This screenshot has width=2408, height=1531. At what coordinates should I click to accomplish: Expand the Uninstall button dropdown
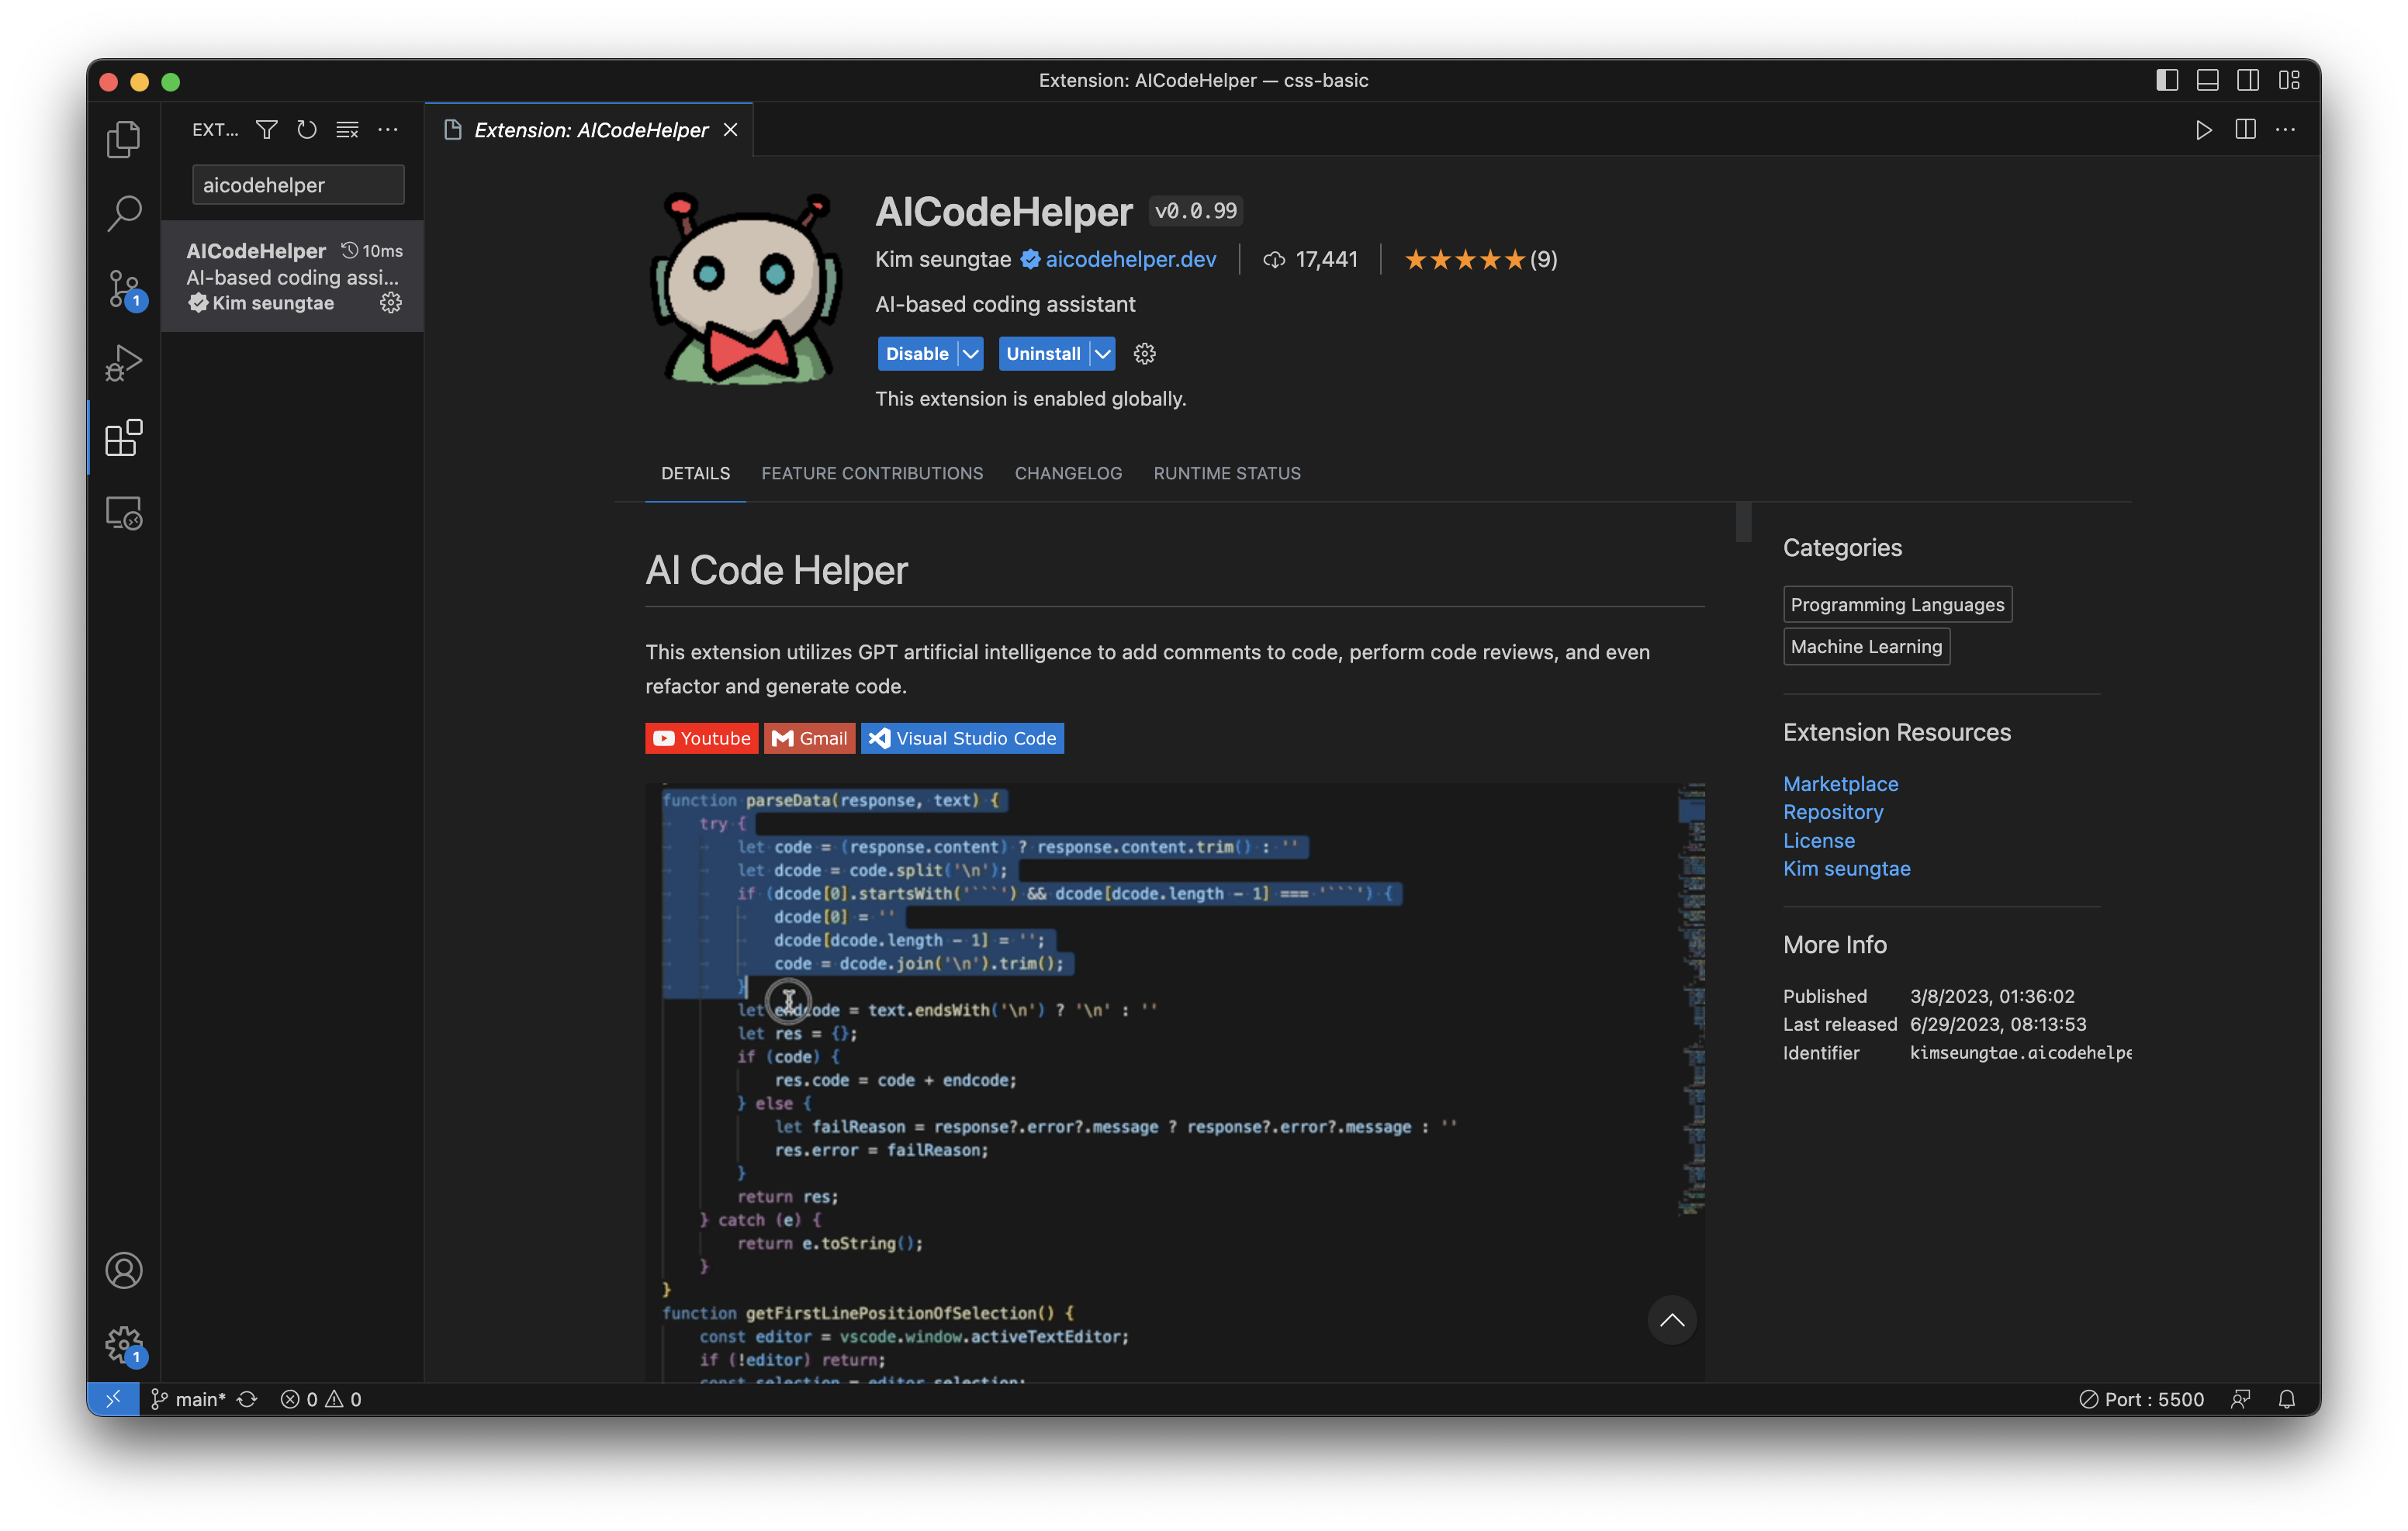tap(1100, 353)
